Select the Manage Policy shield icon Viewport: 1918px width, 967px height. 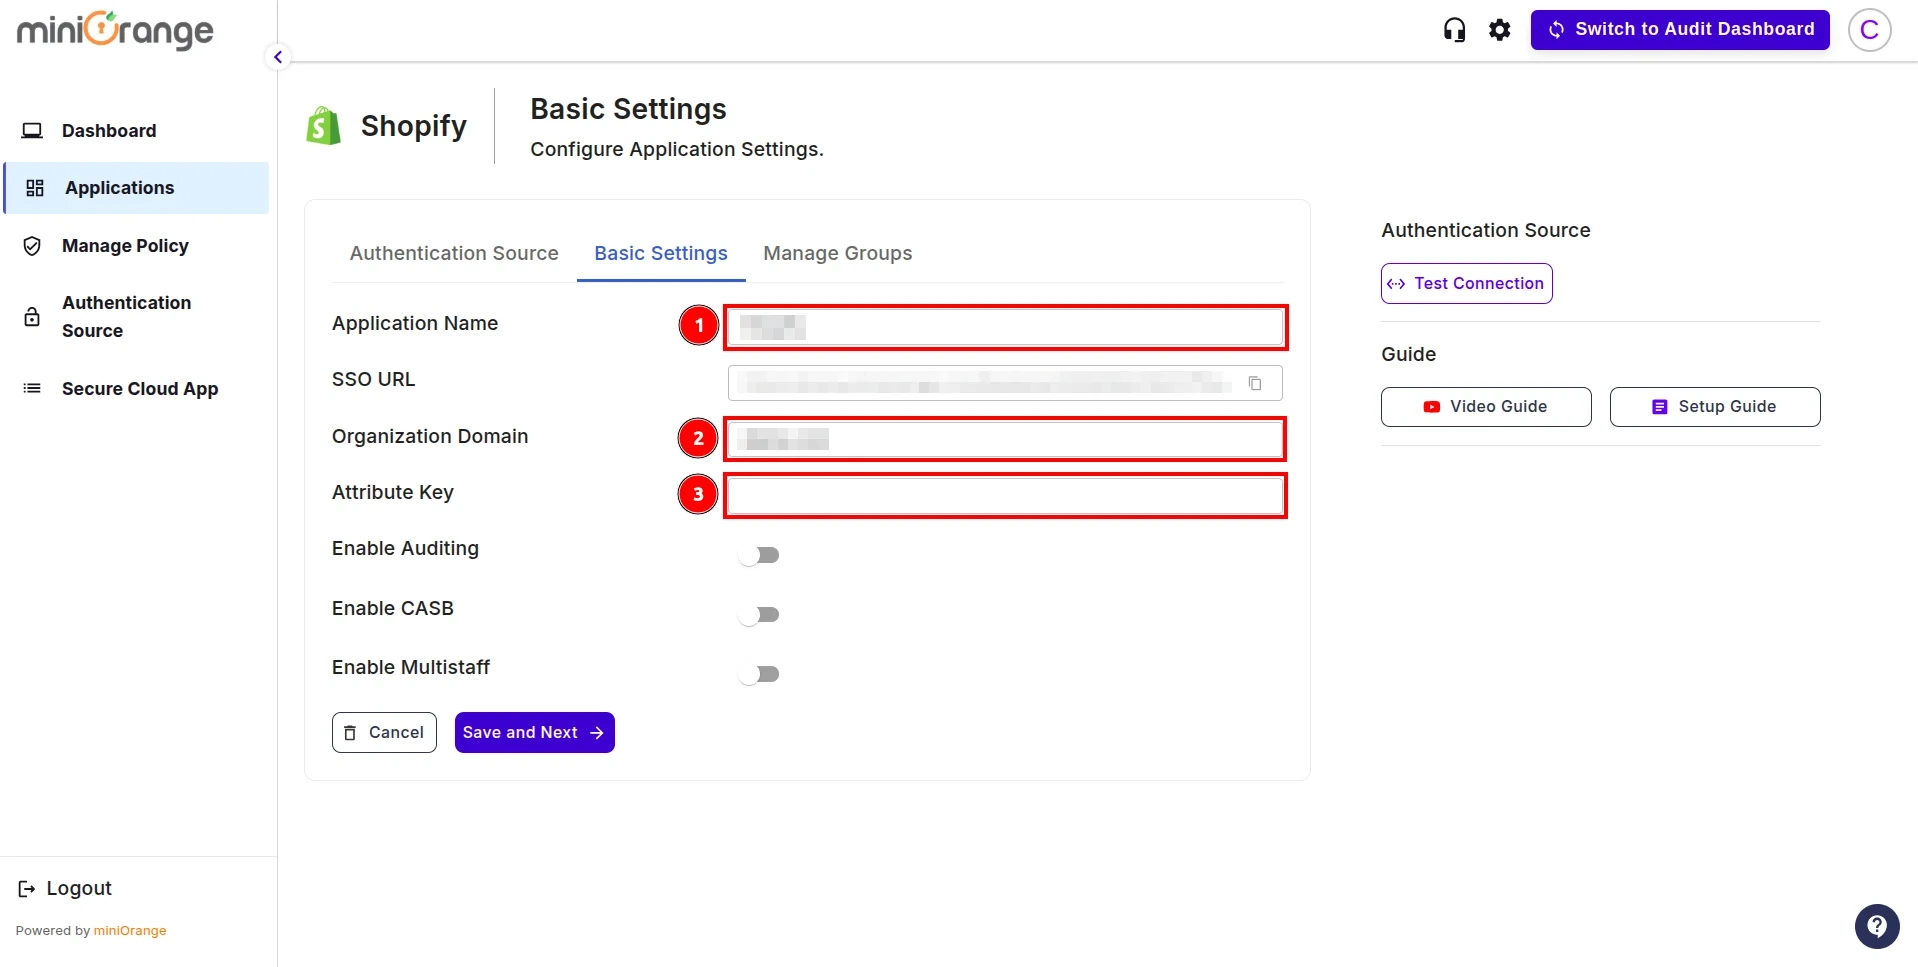(x=32, y=245)
